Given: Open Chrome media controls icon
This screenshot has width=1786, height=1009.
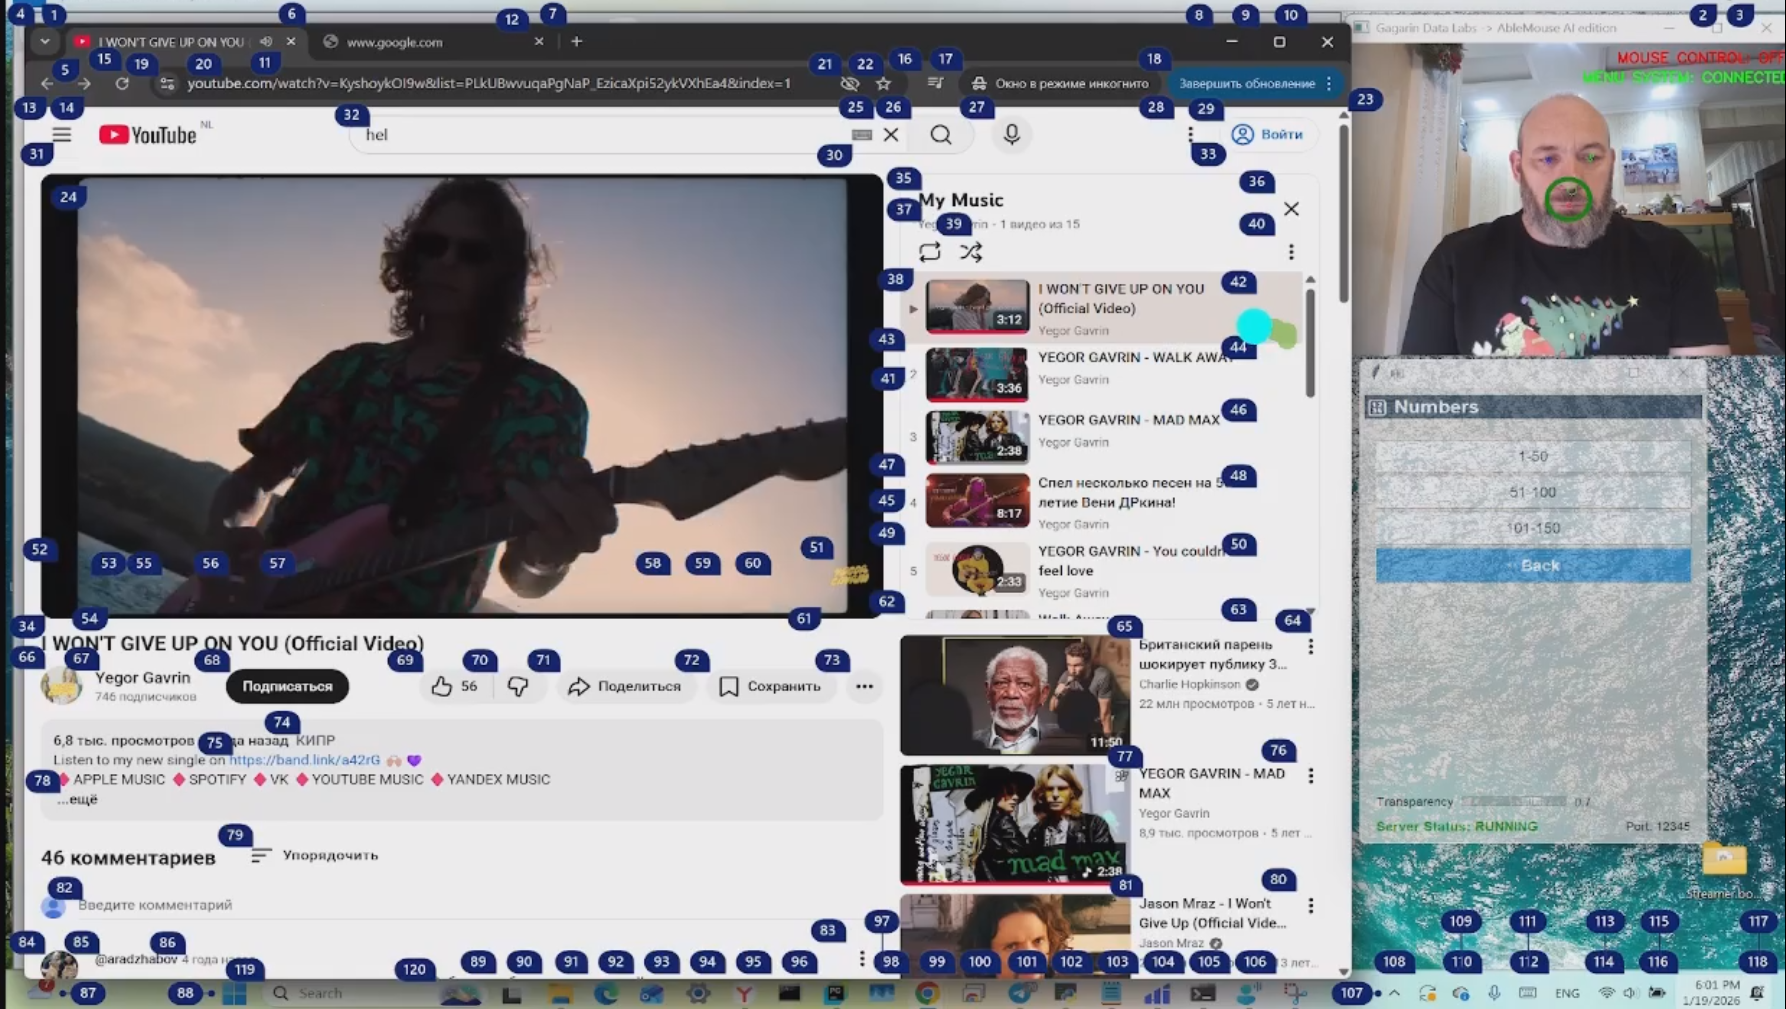Looking at the screenshot, I should pos(935,84).
